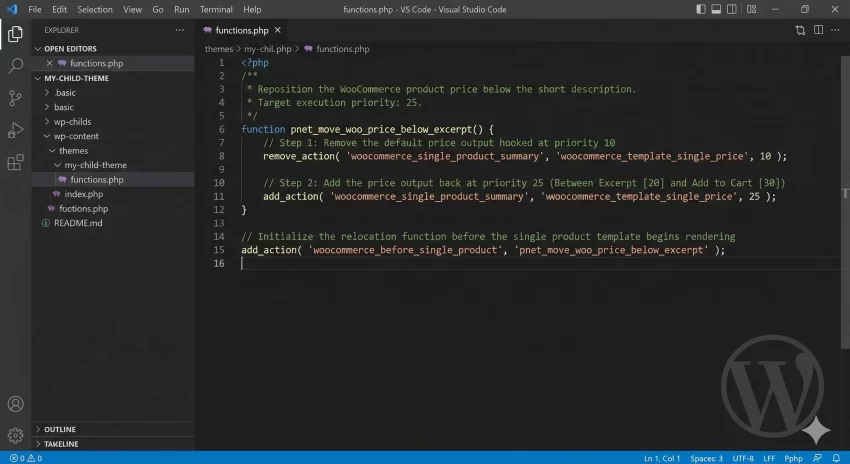
Task: Open functions.php inside my-child-theme folder
Action: pyautogui.click(x=113, y=179)
